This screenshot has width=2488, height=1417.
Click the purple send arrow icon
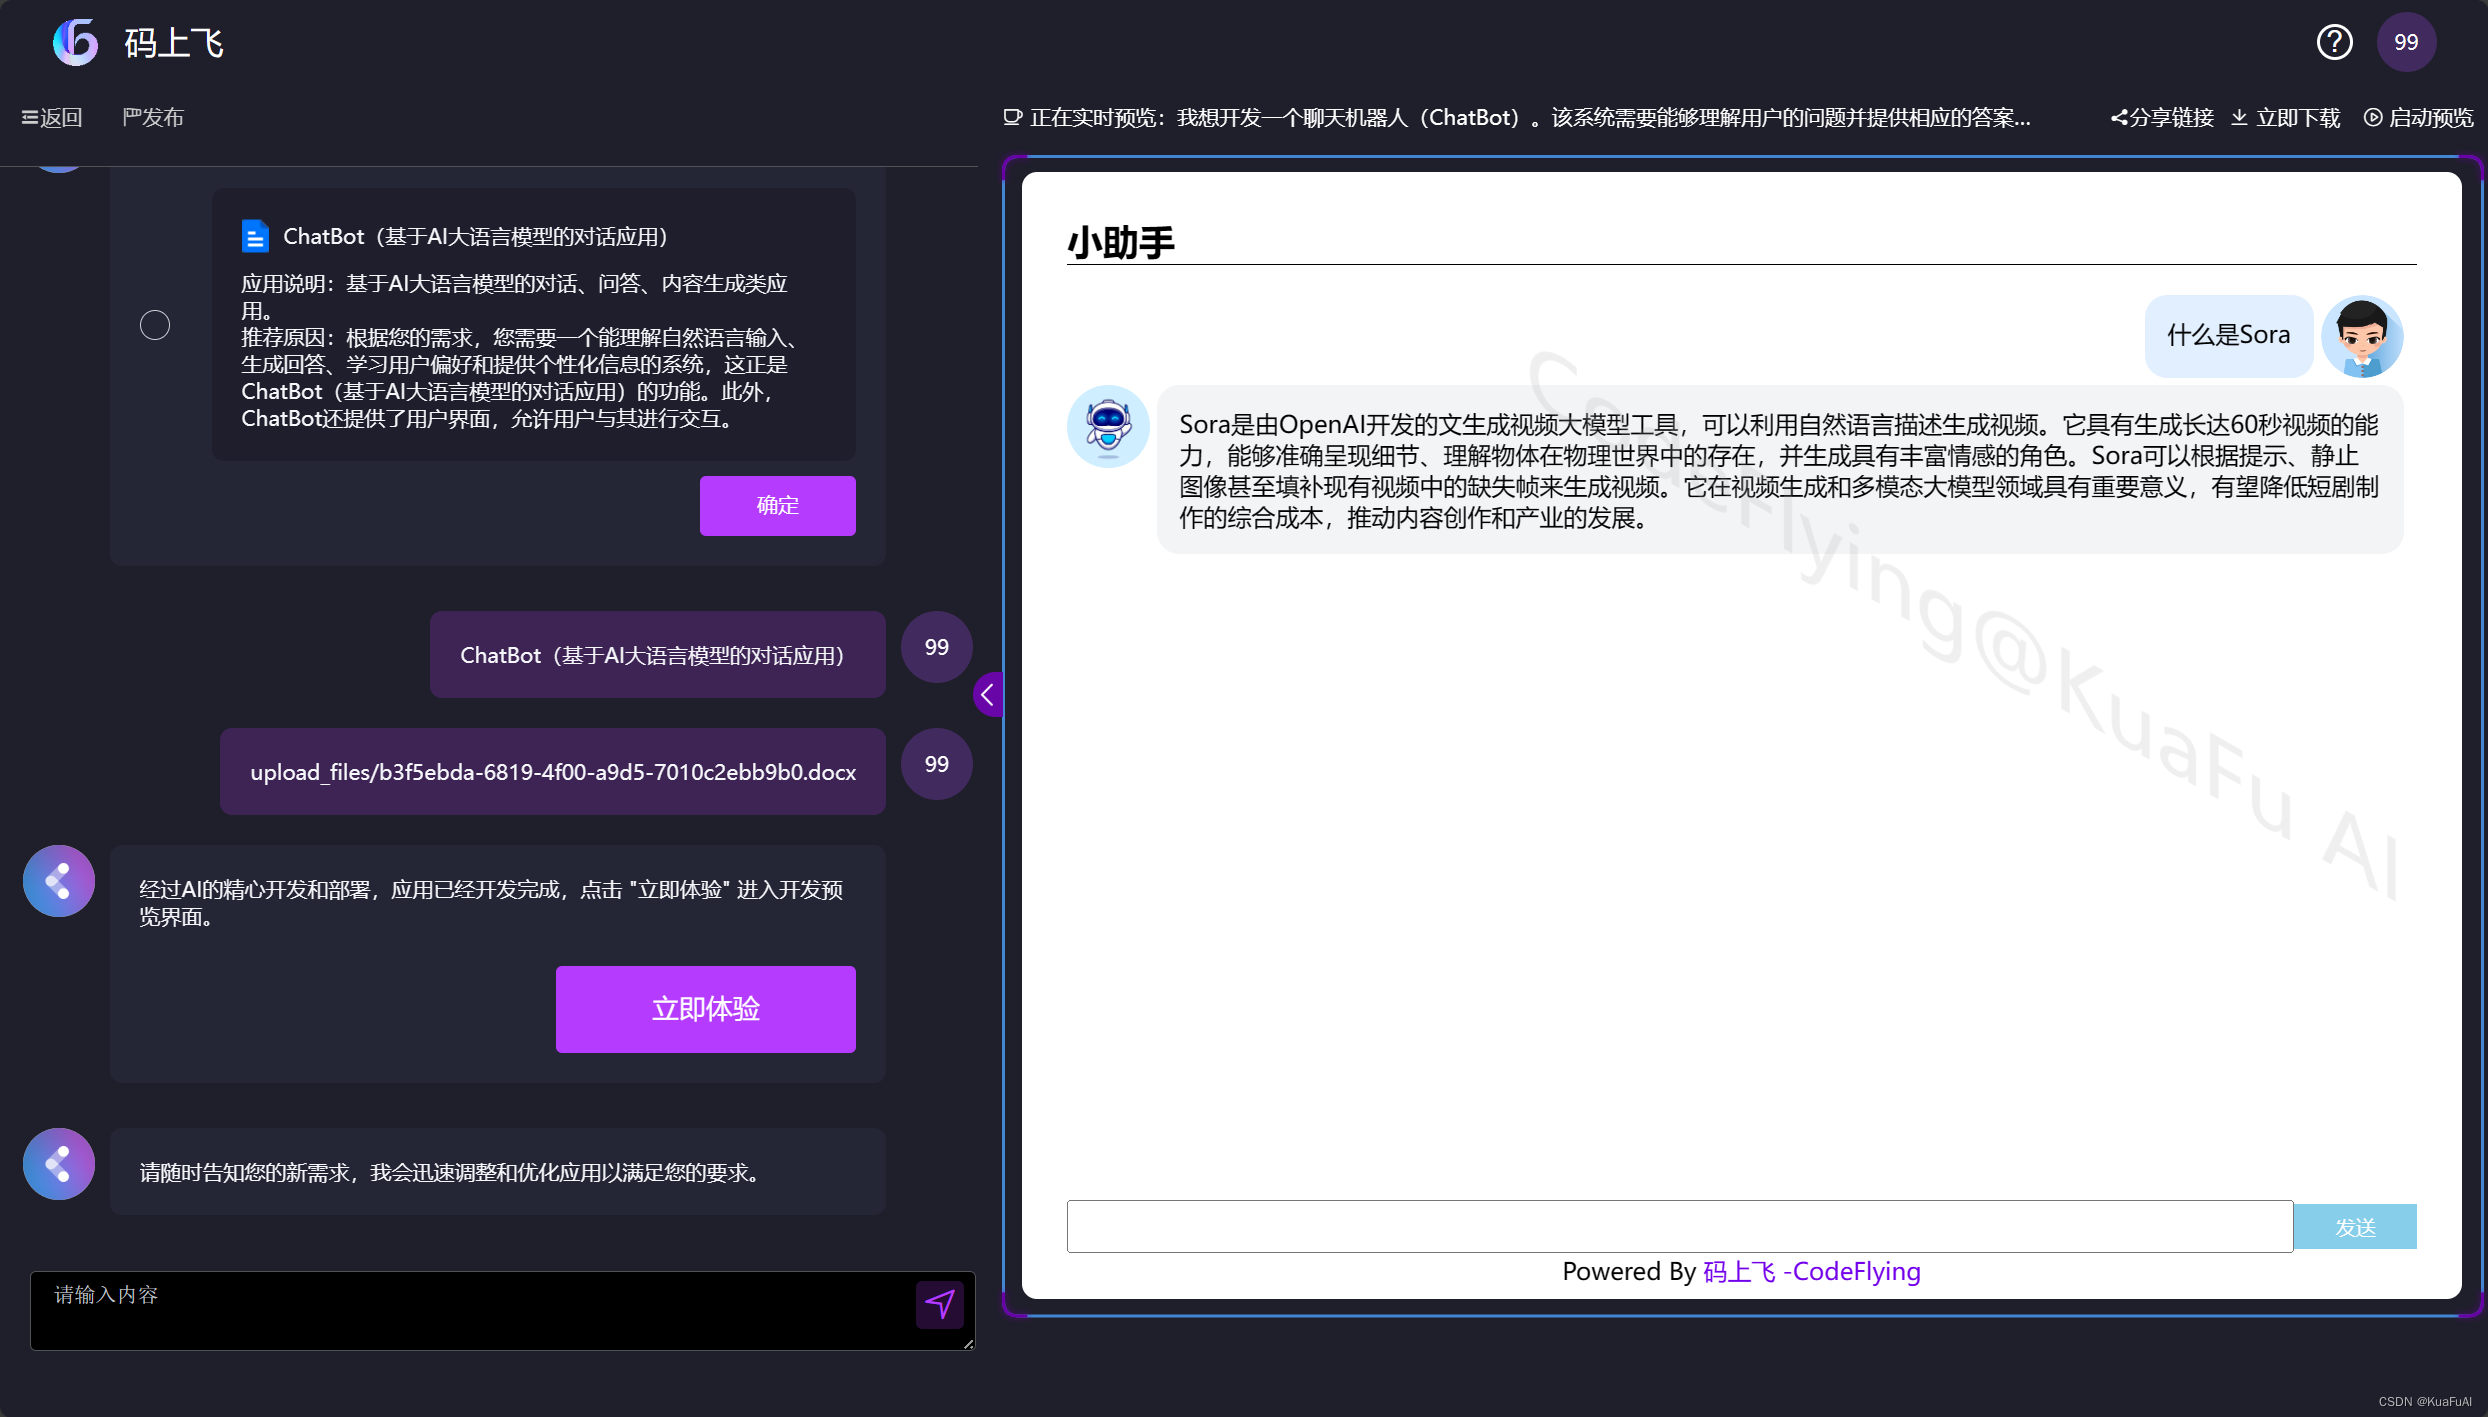939,1304
